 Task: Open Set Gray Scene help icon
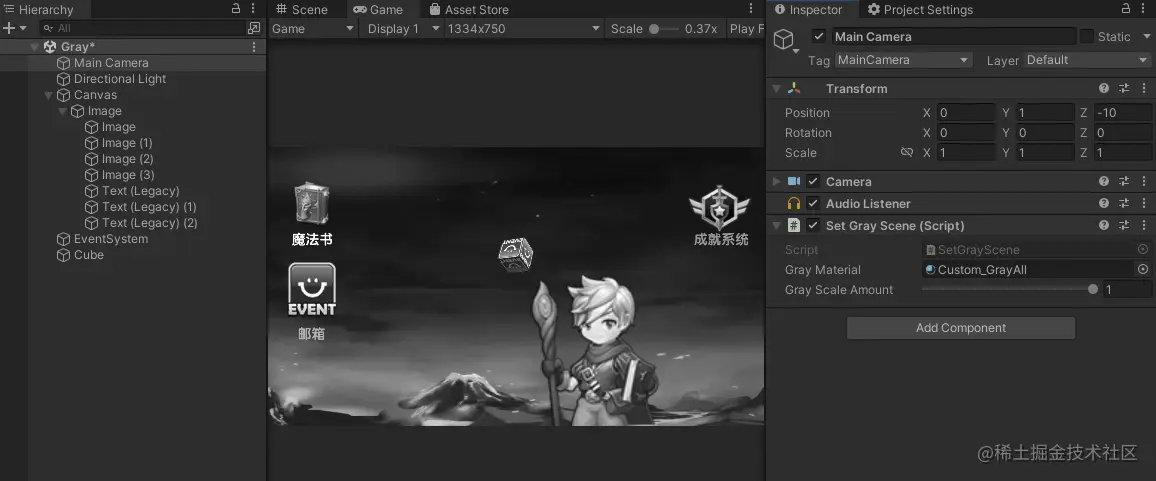1104,226
